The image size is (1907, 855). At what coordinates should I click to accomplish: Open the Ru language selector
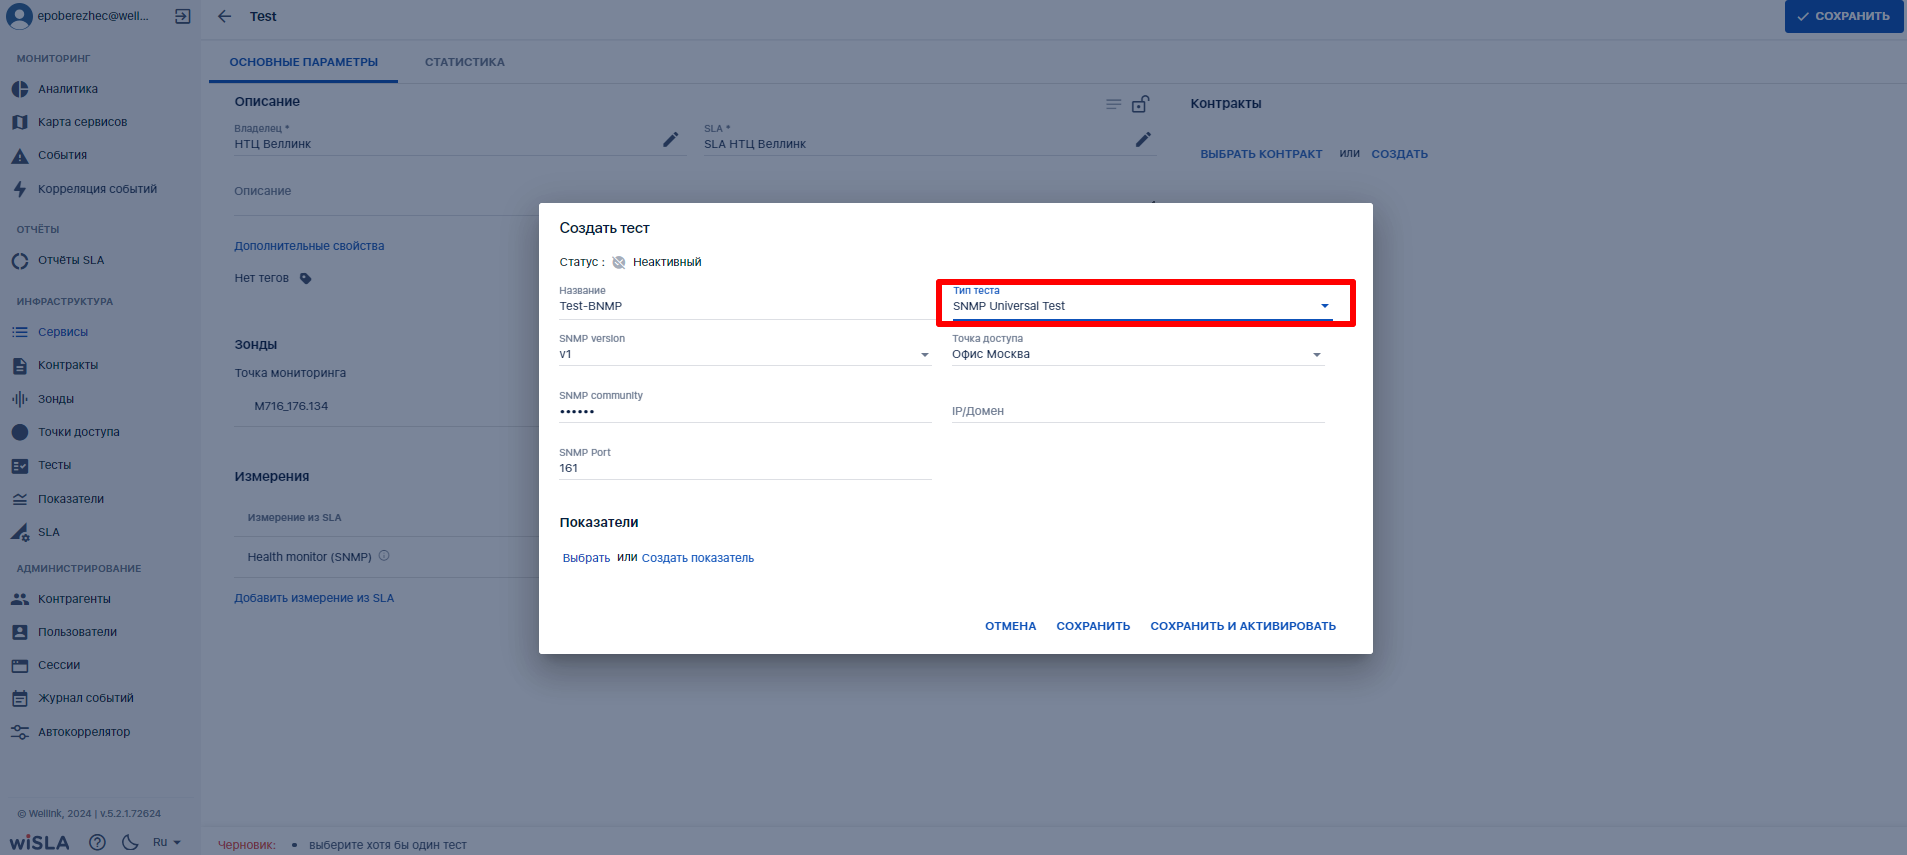pyautogui.click(x=166, y=842)
